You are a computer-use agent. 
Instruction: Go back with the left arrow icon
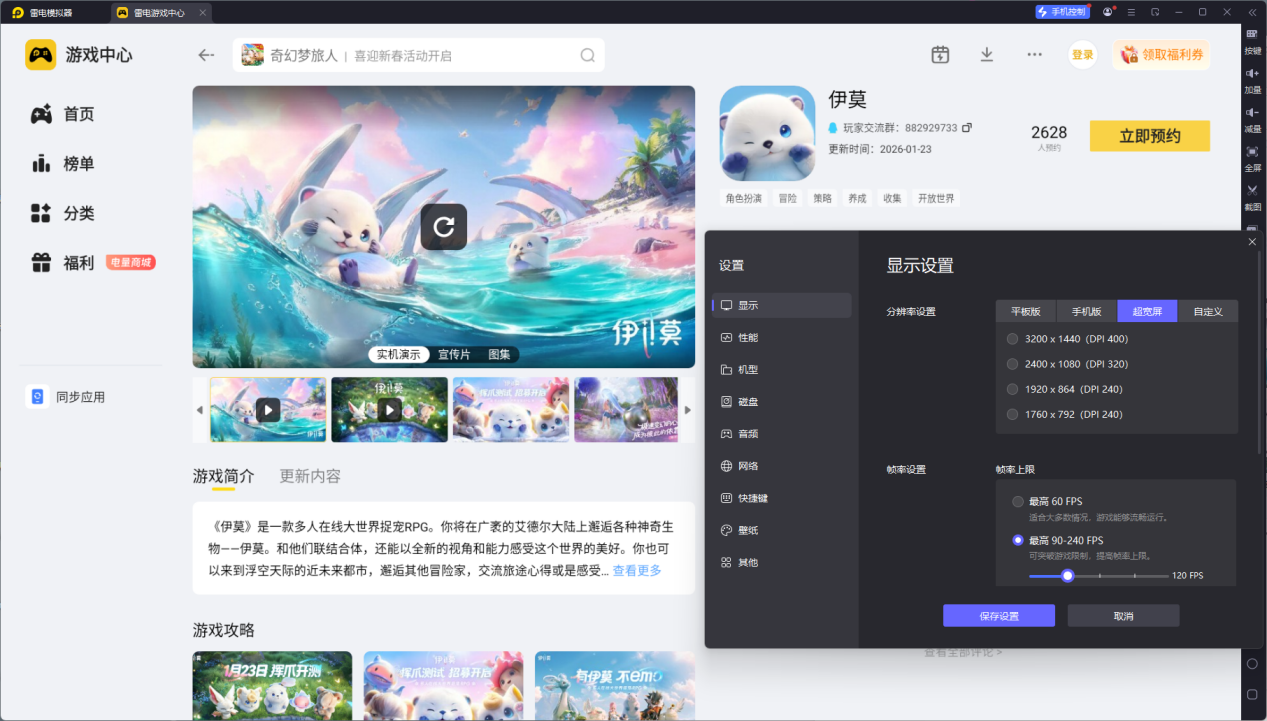207,55
